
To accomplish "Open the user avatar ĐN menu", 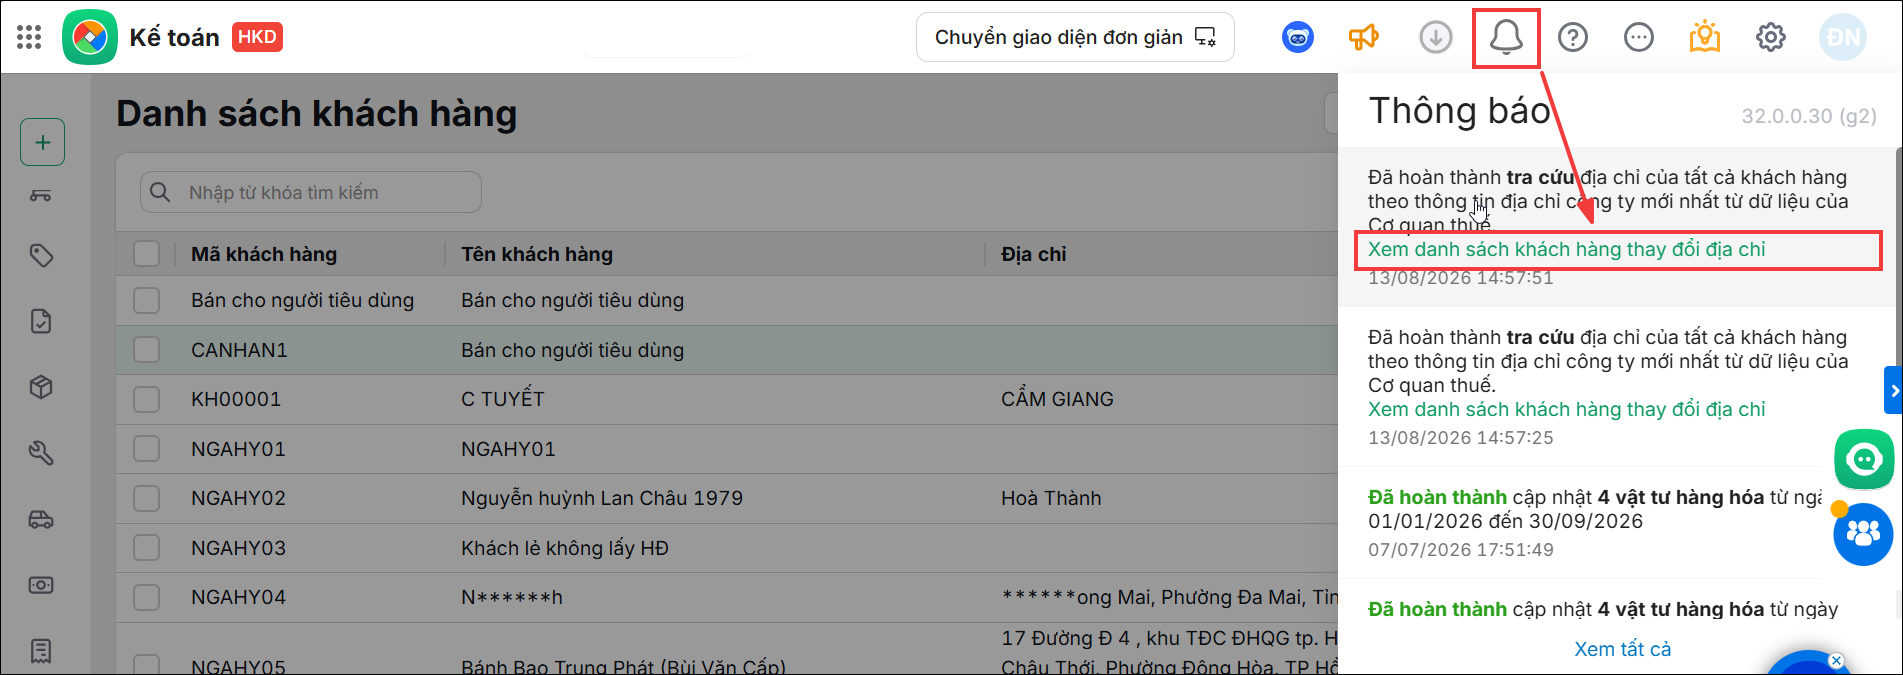I will (1843, 38).
